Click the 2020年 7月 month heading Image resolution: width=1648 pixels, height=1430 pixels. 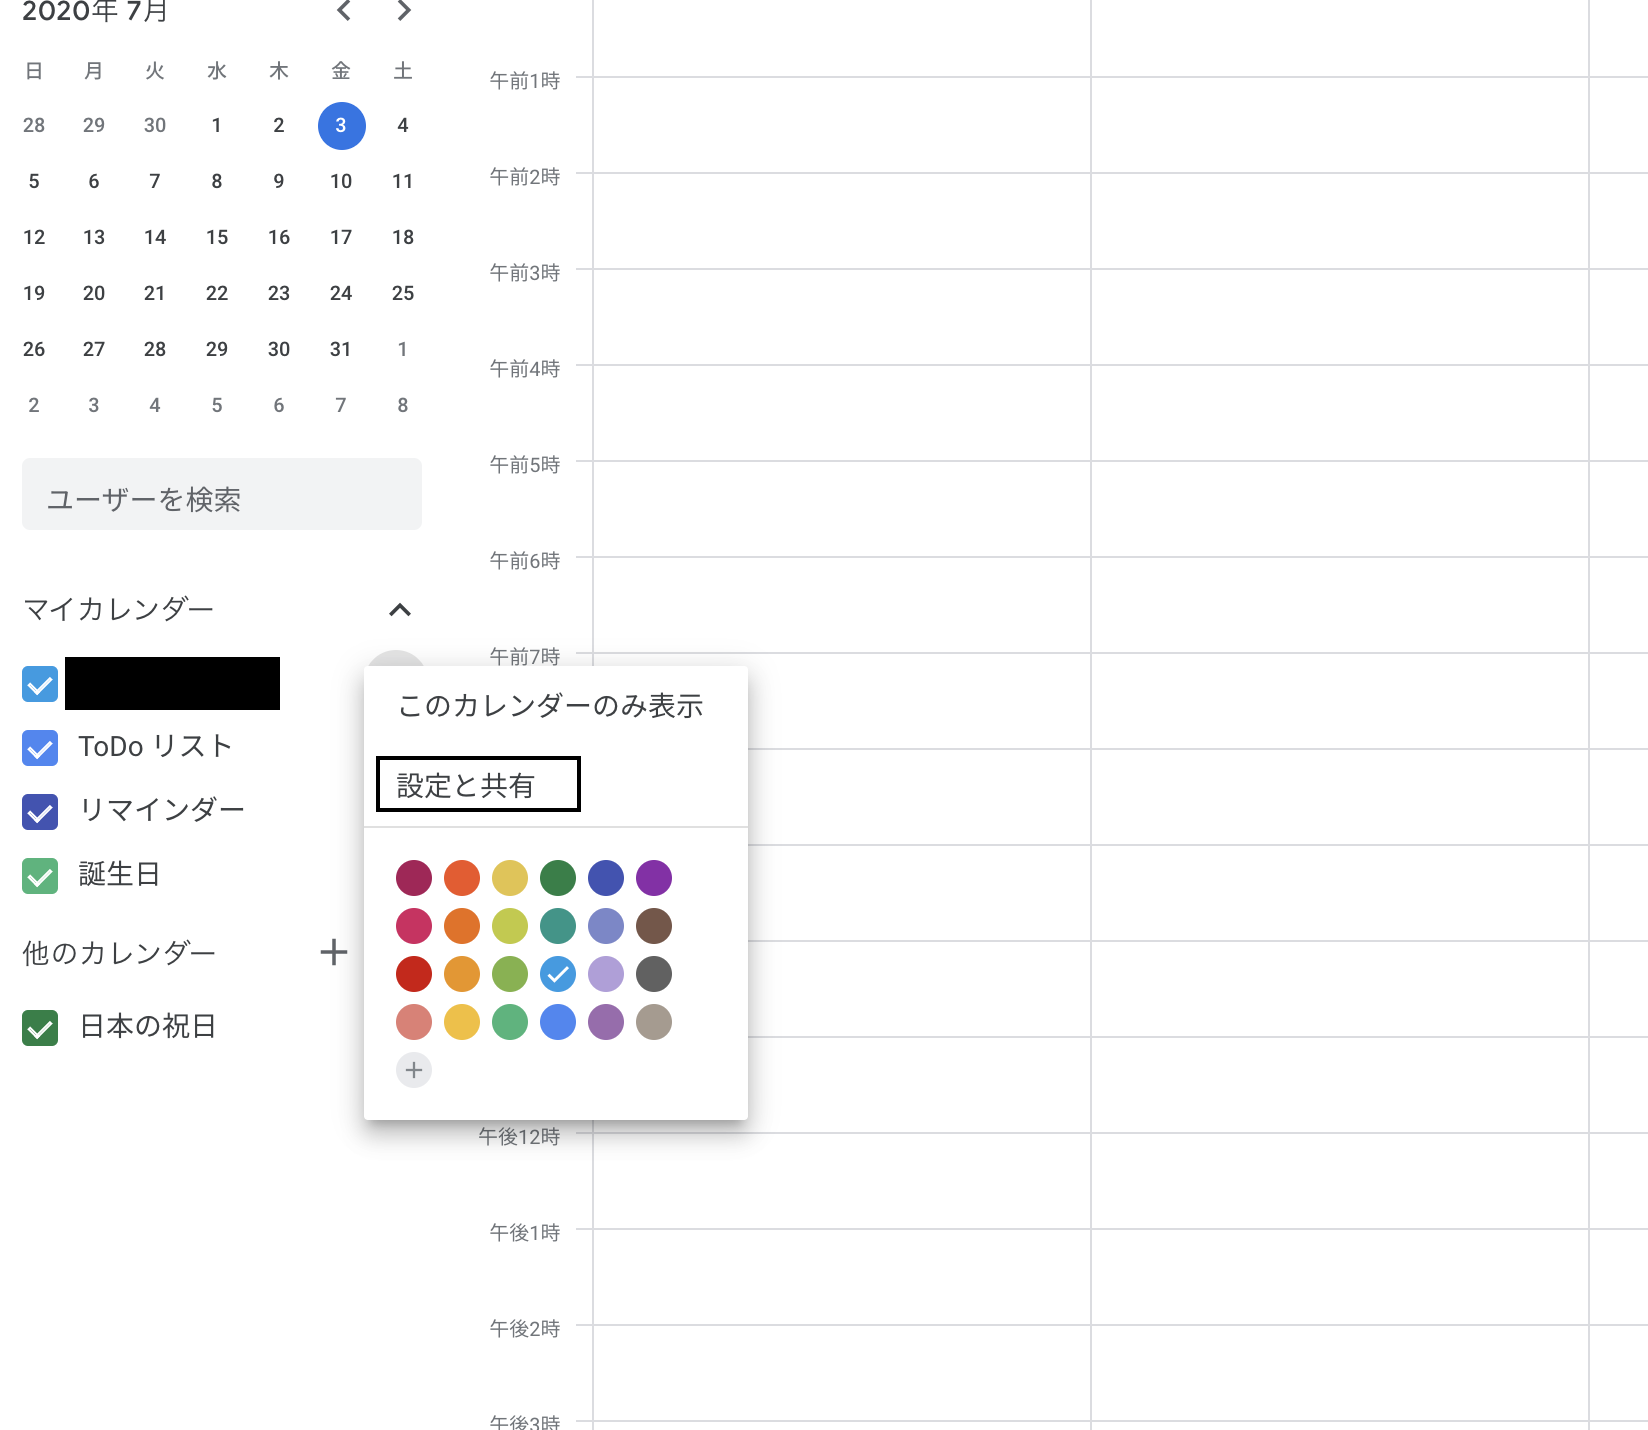click(x=95, y=11)
